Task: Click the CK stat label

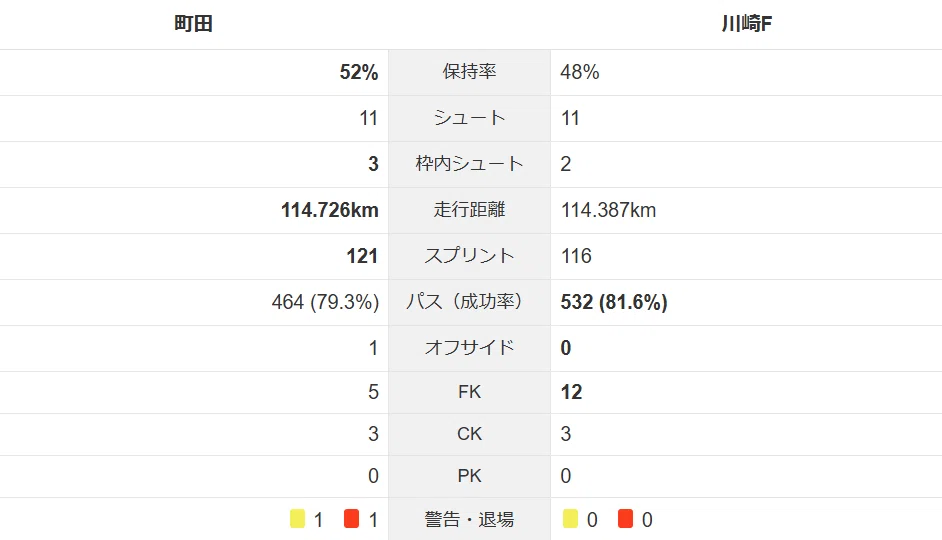Action: pyautogui.click(x=469, y=434)
